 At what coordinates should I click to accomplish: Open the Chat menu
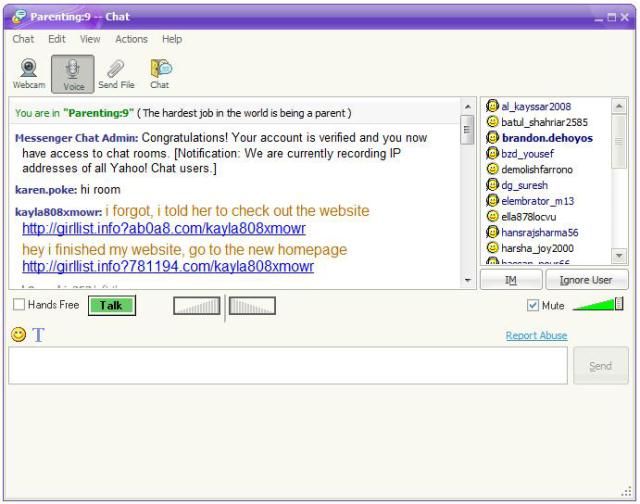23,39
